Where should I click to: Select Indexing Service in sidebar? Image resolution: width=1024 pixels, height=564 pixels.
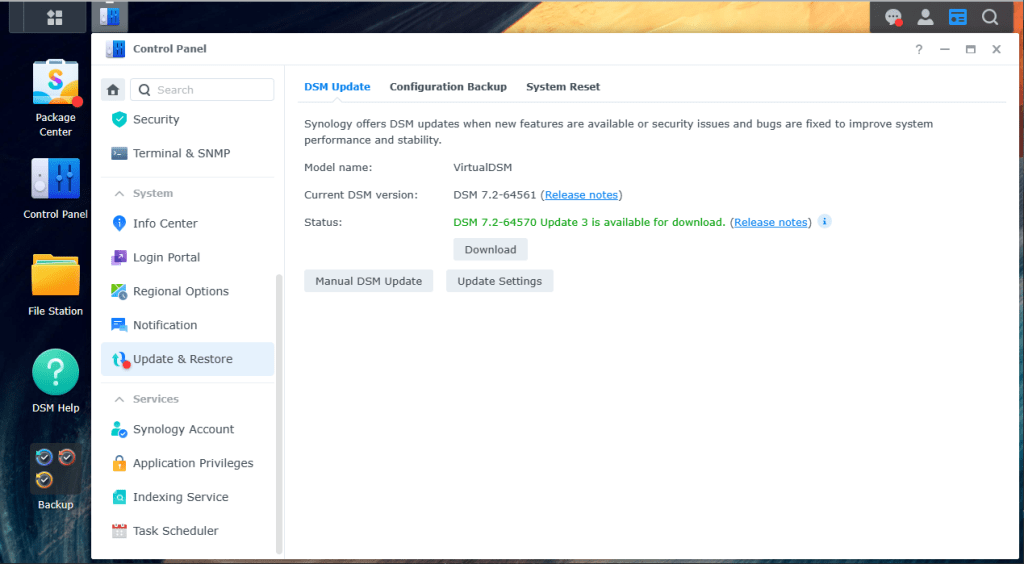tap(187, 497)
